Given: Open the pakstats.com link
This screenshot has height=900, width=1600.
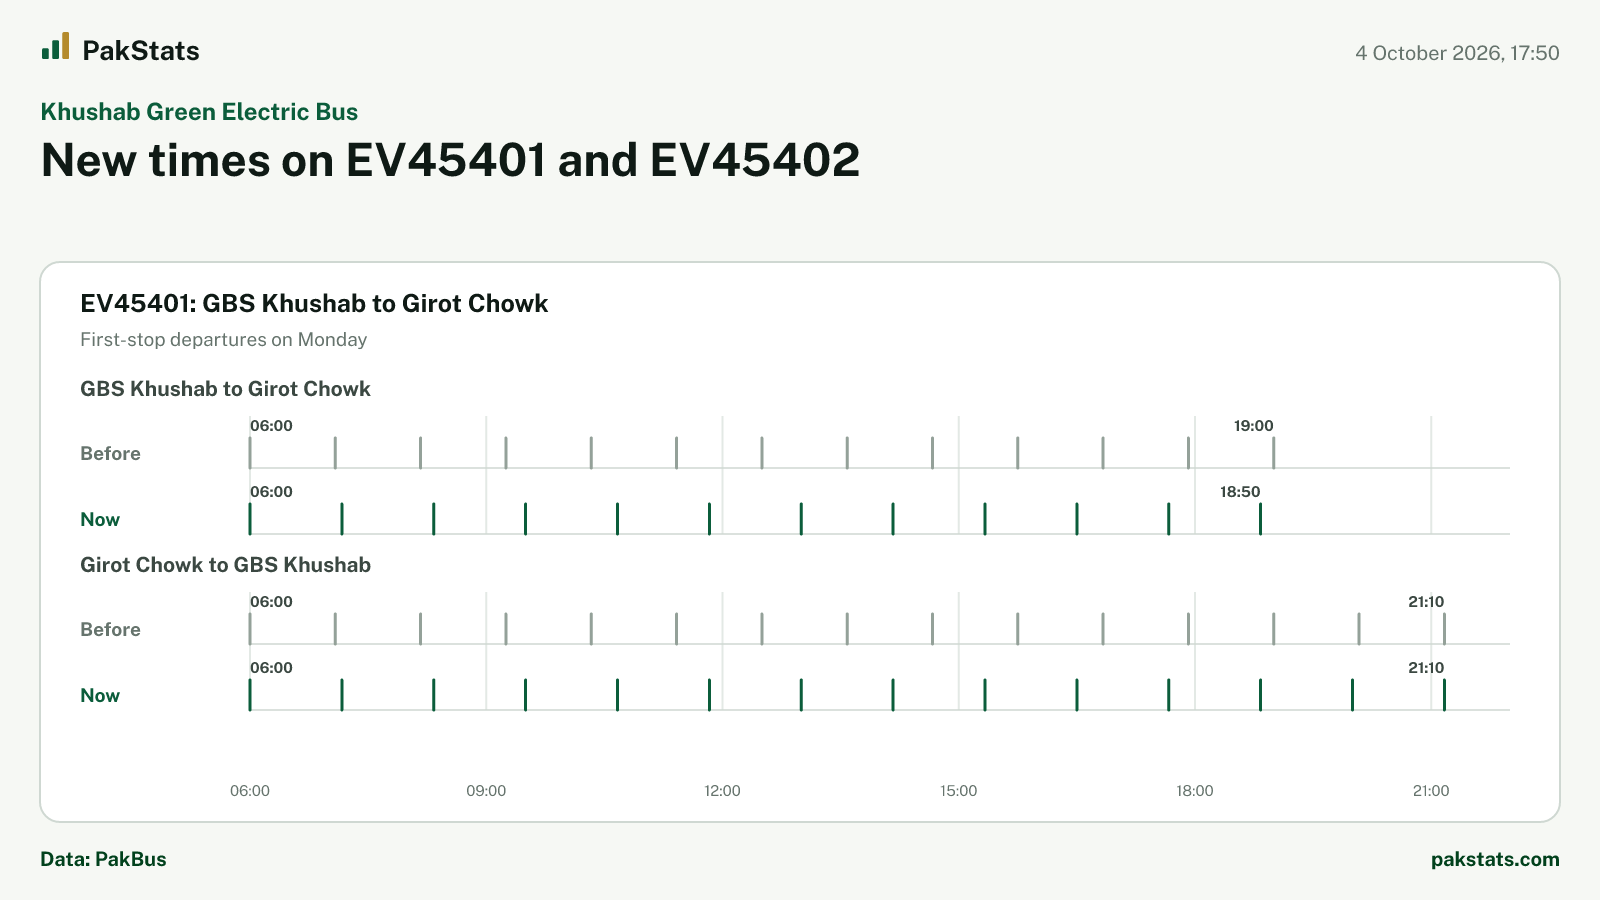Looking at the screenshot, I should click(1495, 859).
